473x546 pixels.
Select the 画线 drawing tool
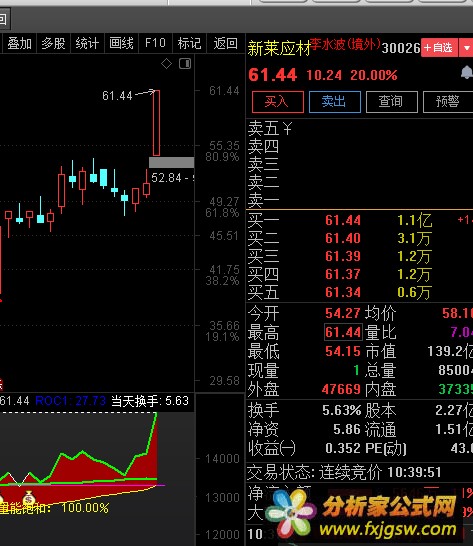121,44
